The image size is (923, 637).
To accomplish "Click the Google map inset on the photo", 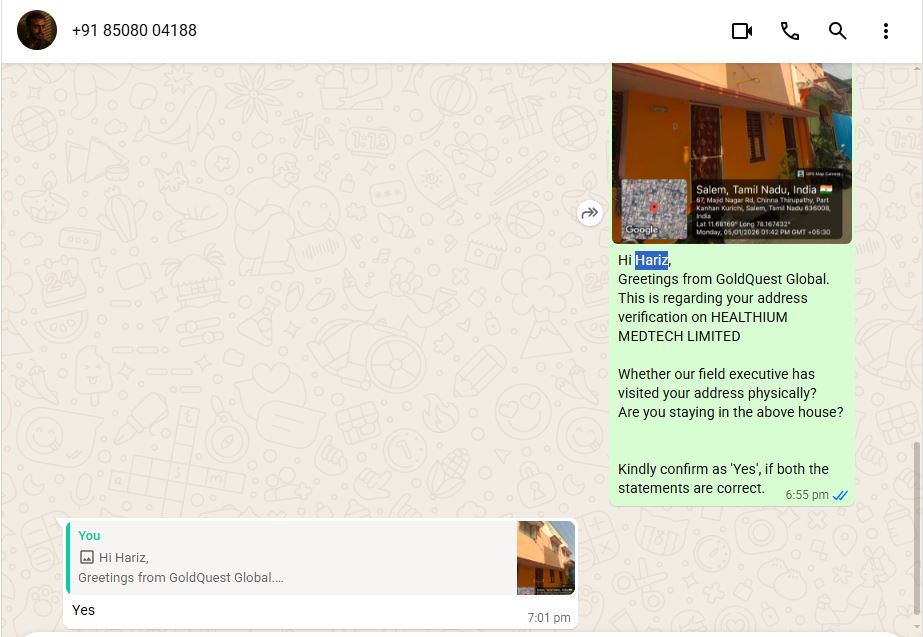I will 654,209.
